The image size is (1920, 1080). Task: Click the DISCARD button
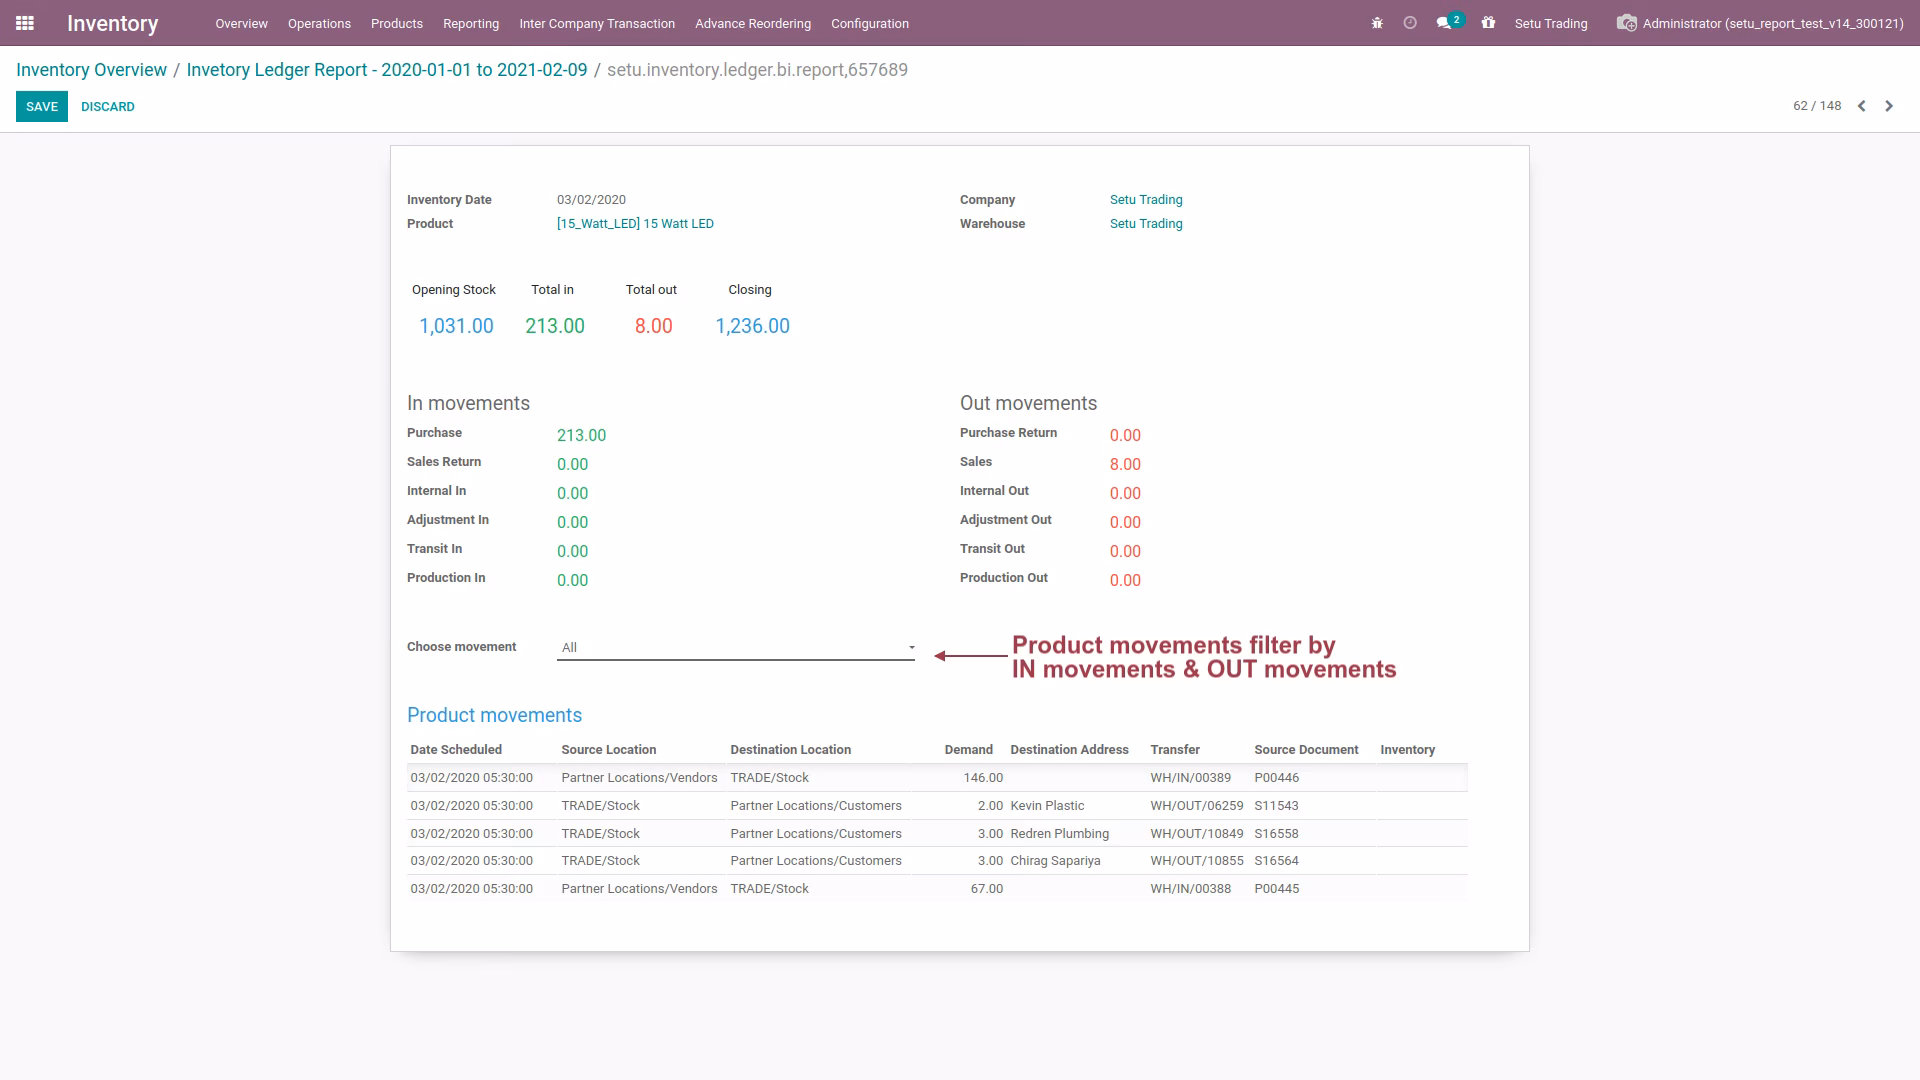click(x=108, y=107)
